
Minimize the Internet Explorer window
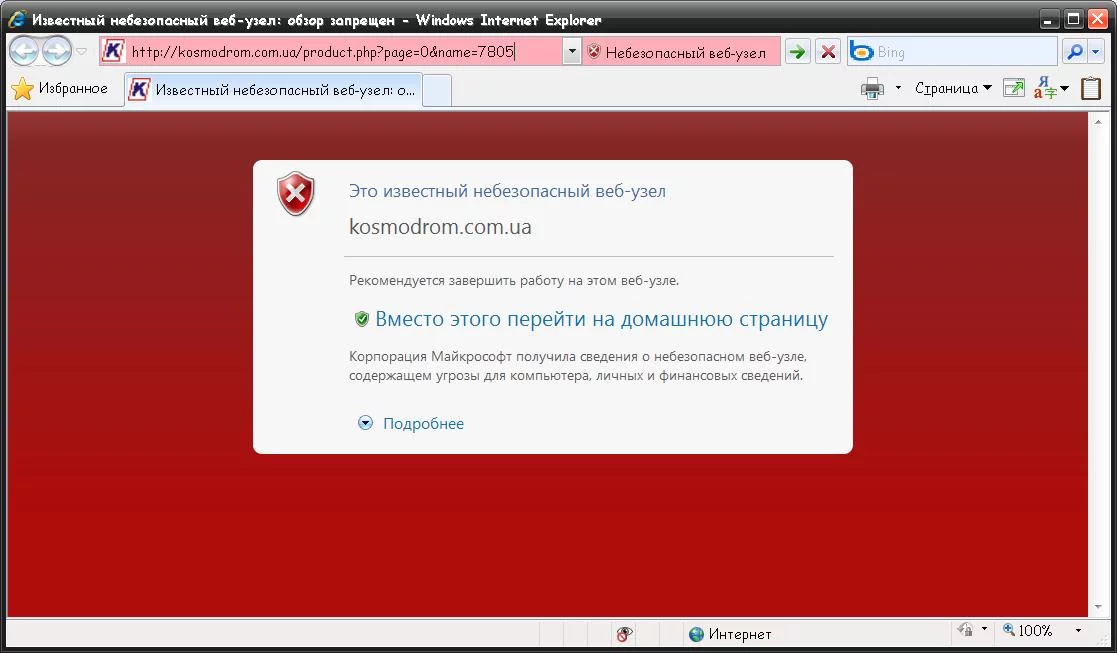(1048, 20)
